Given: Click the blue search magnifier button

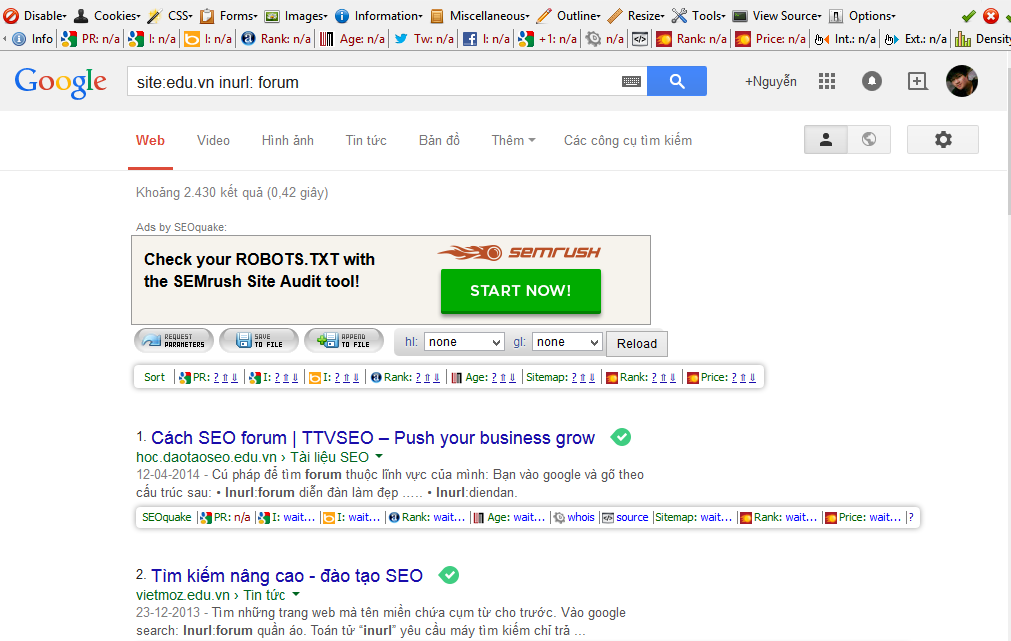Looking at the screenshot, I should click(x=676, y=81).
